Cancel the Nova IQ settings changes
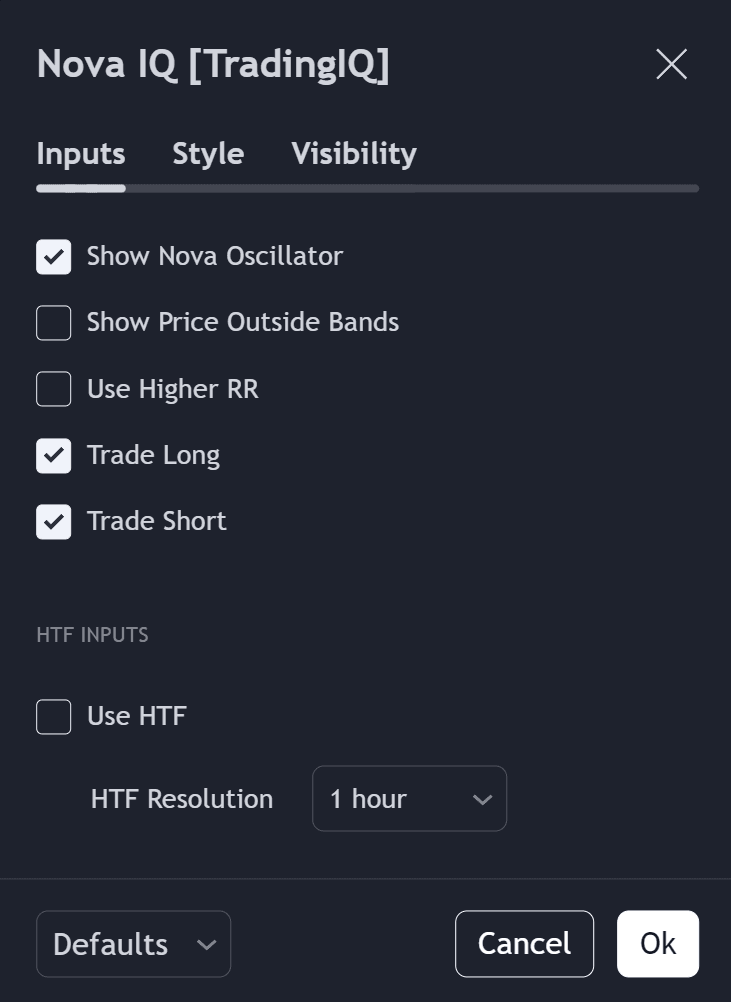Screen dimensions: 731x1002 tap(524, 943)
